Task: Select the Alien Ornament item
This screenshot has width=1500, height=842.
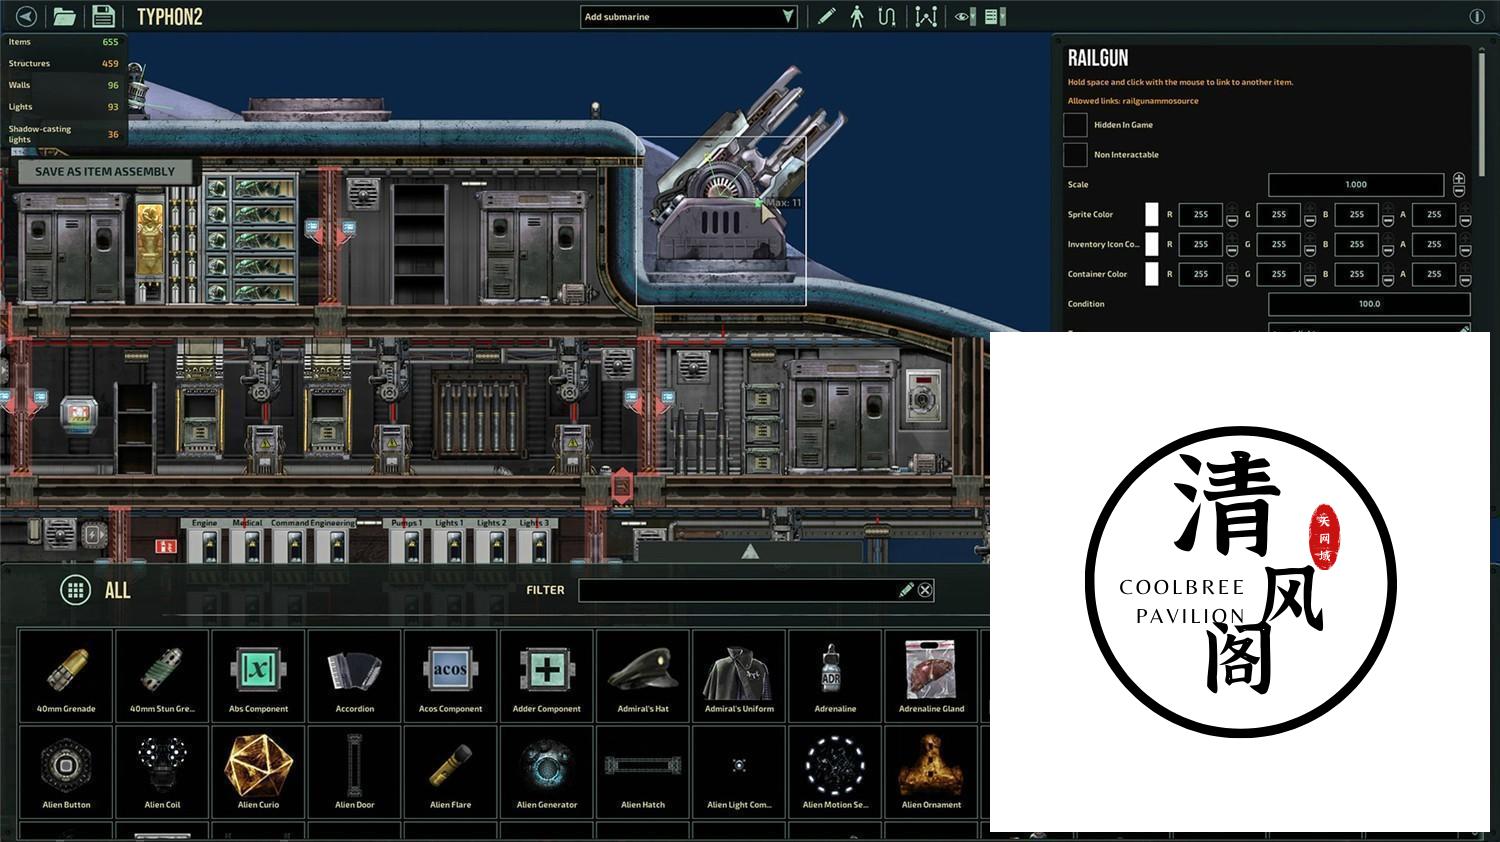Action: [x=932, y=771]
